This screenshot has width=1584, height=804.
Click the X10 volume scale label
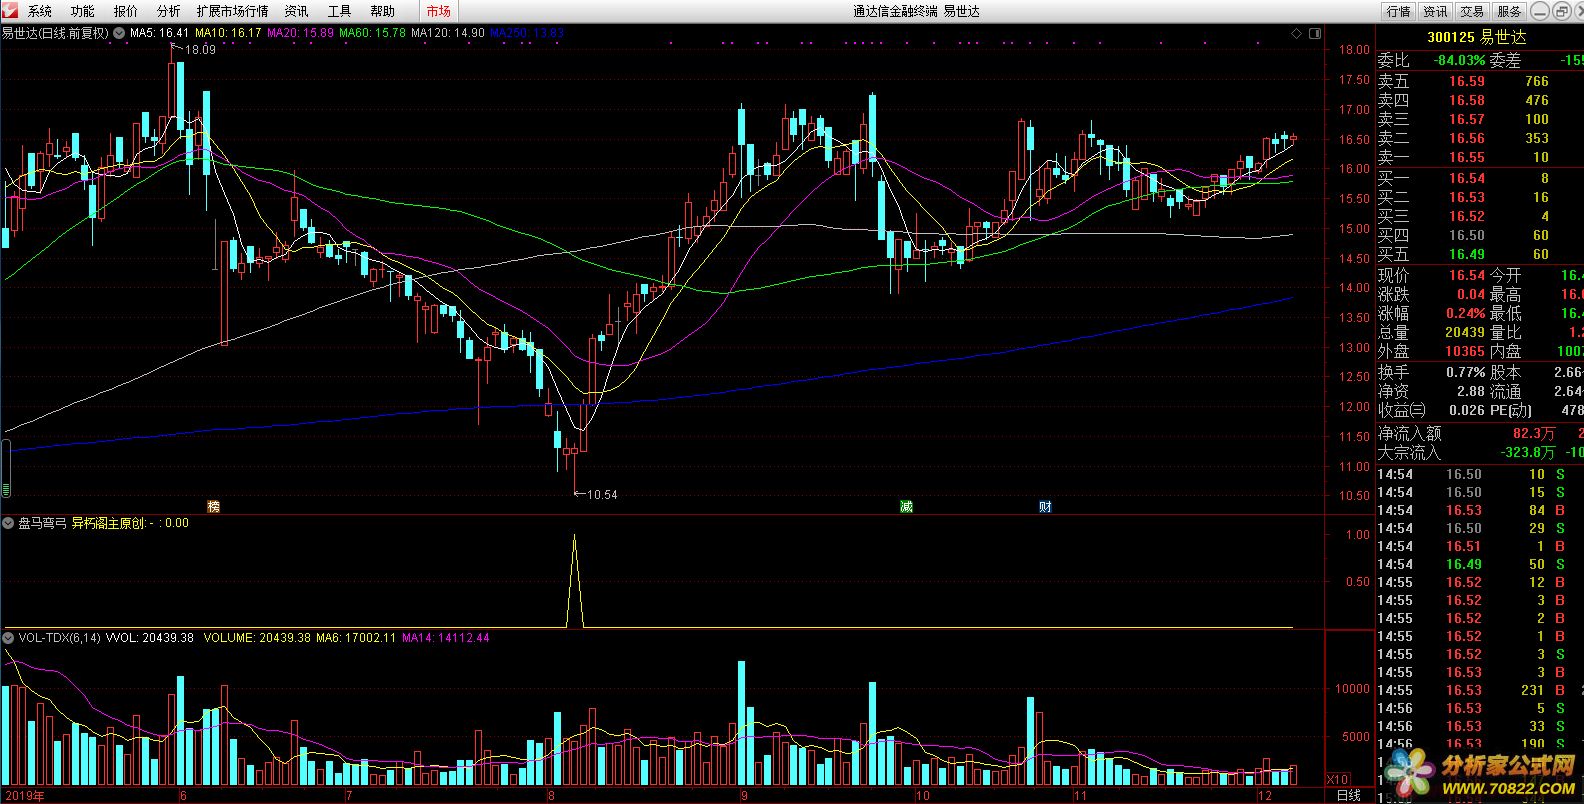pos(1337,779)
